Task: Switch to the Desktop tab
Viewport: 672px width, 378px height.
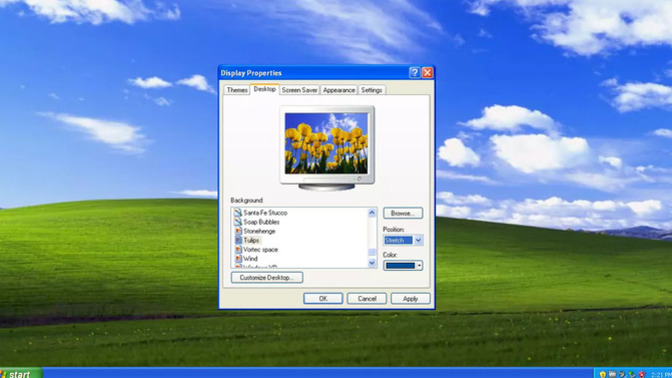Action: point(264,89)
